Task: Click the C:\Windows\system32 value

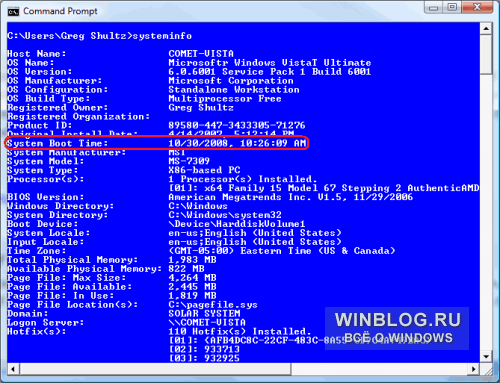Action: click(x=225, y=215)
